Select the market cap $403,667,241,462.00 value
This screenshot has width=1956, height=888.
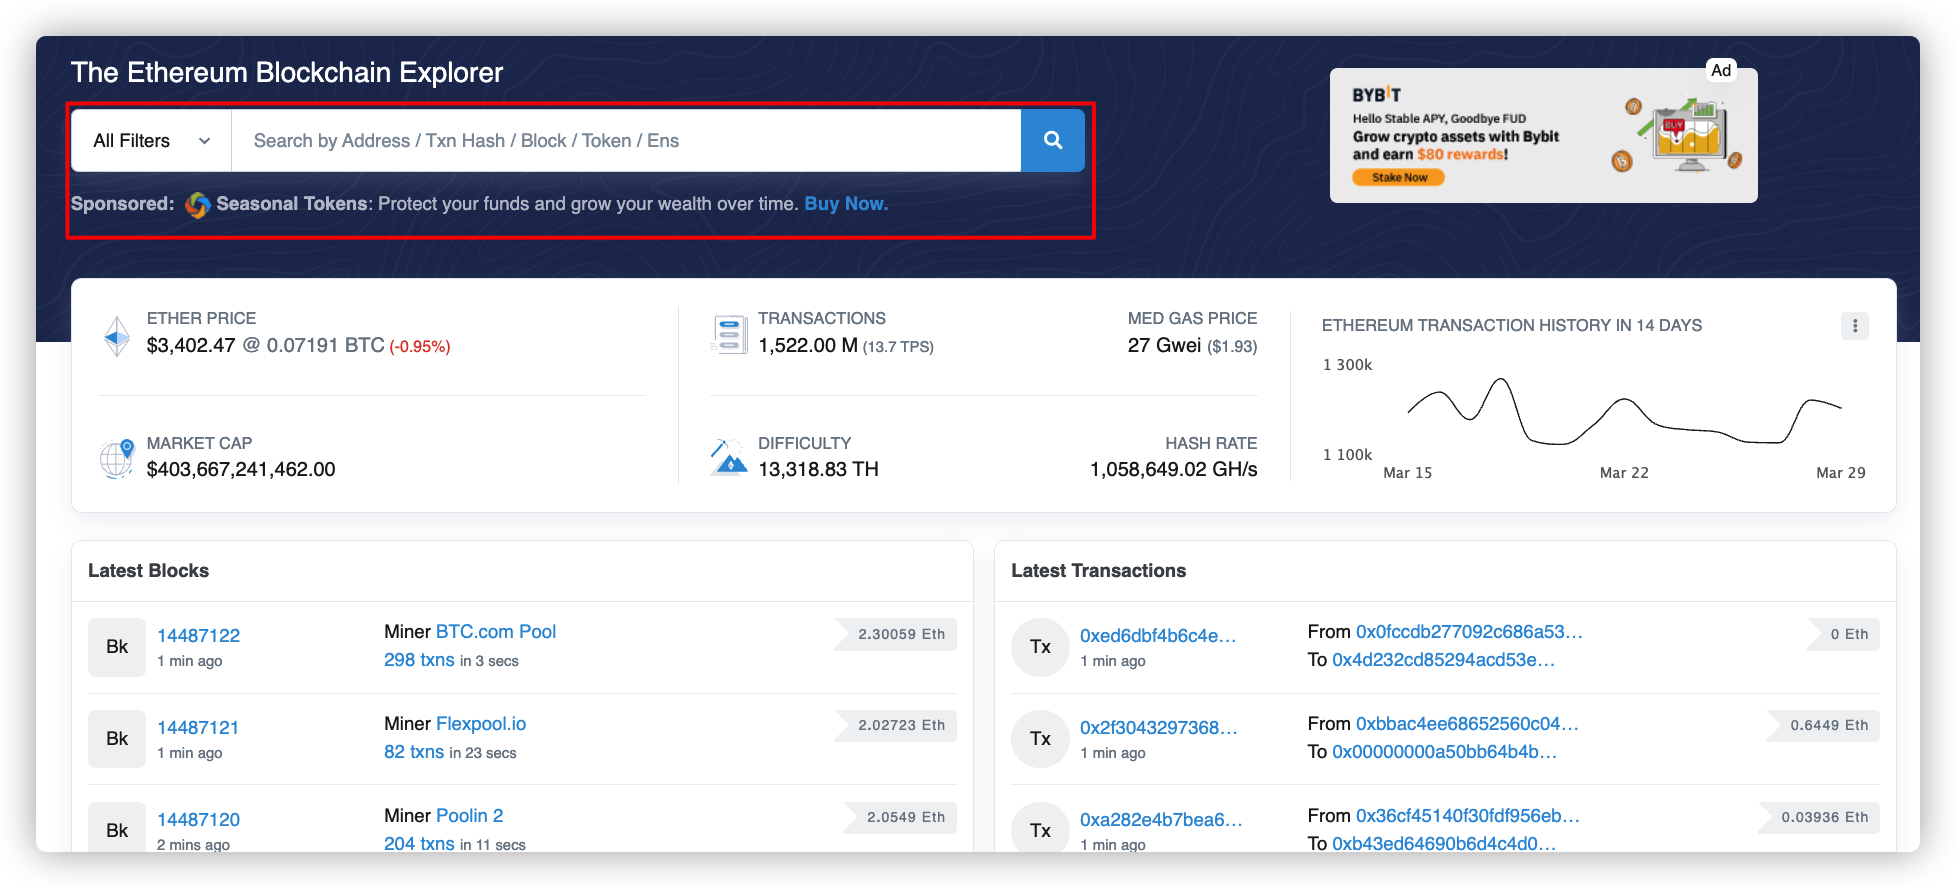[x=241, y=469]
